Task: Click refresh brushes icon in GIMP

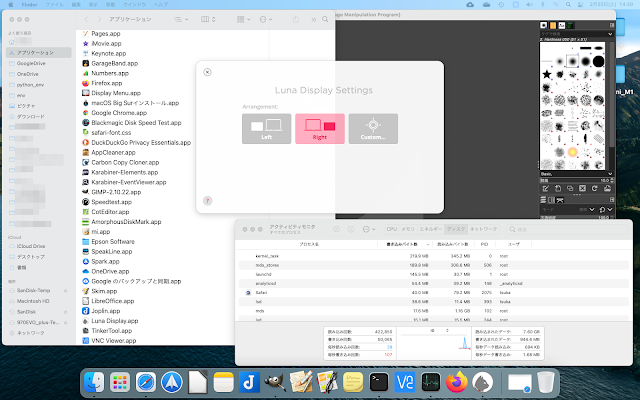Action: (x=595, y=188)
